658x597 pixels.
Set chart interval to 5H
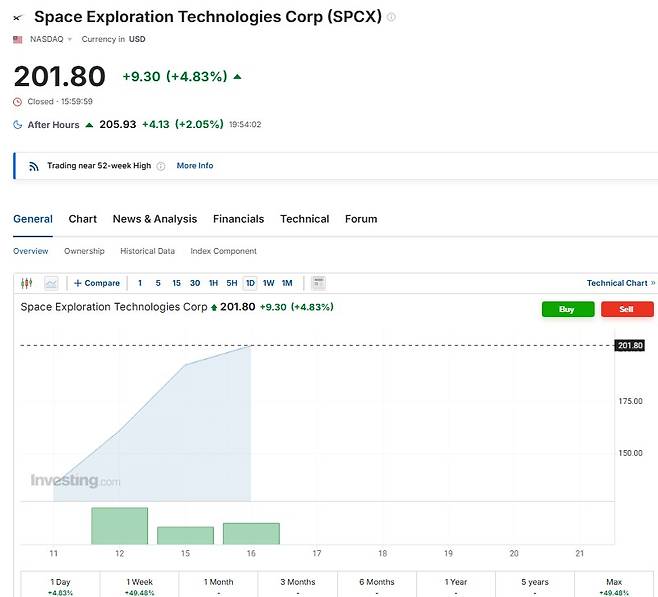coord(232,283)
